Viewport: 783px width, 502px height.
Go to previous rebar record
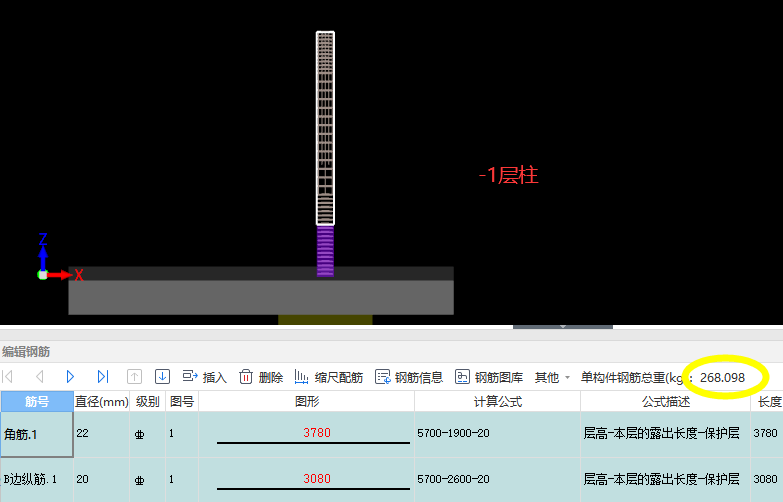(40, 377)
